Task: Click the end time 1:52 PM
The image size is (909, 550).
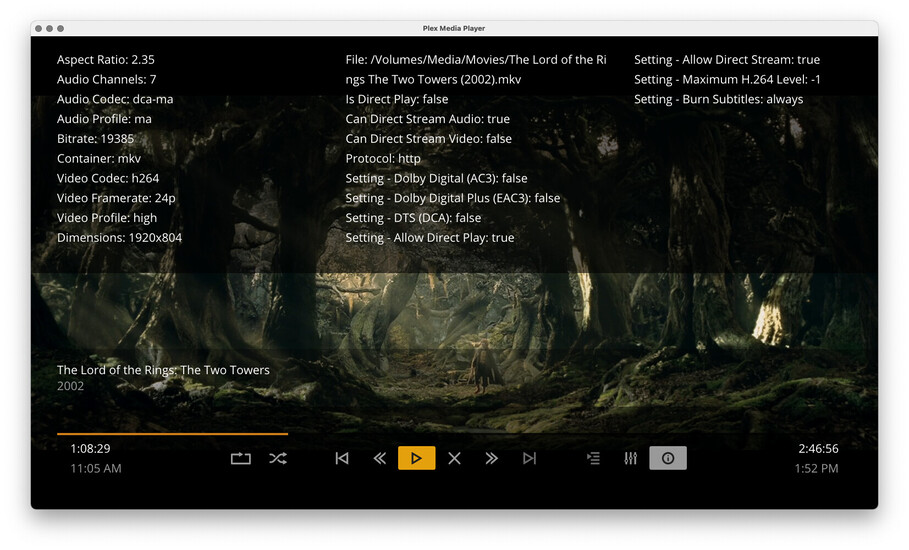Action: (816, 468)
